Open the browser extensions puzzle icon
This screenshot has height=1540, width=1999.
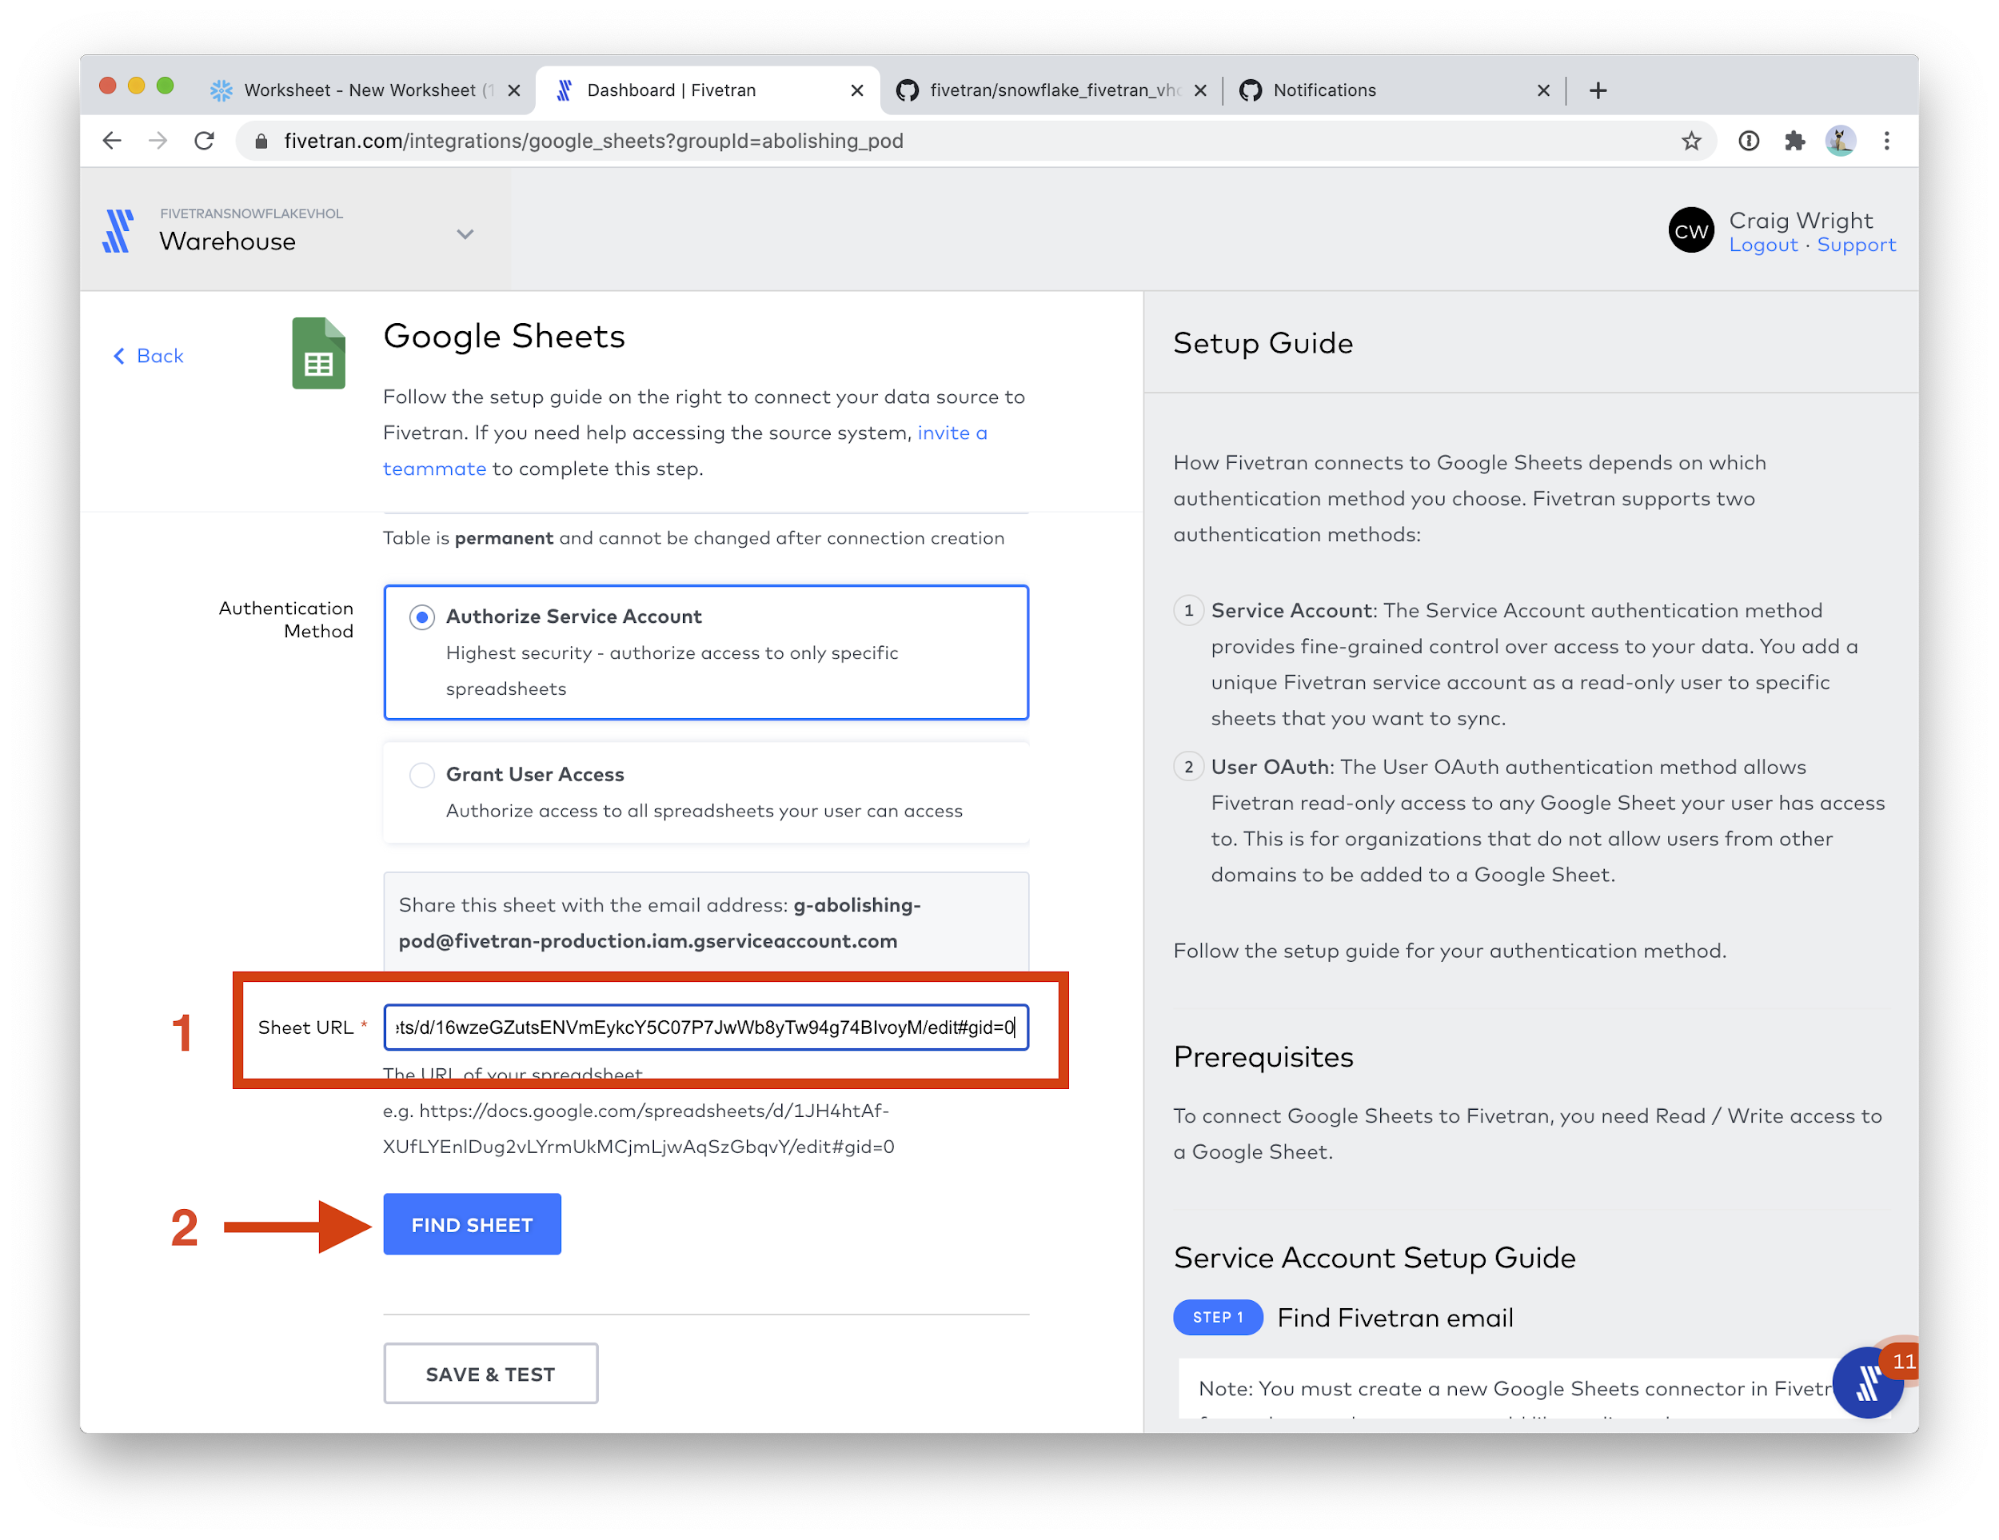pos(1794,141)
